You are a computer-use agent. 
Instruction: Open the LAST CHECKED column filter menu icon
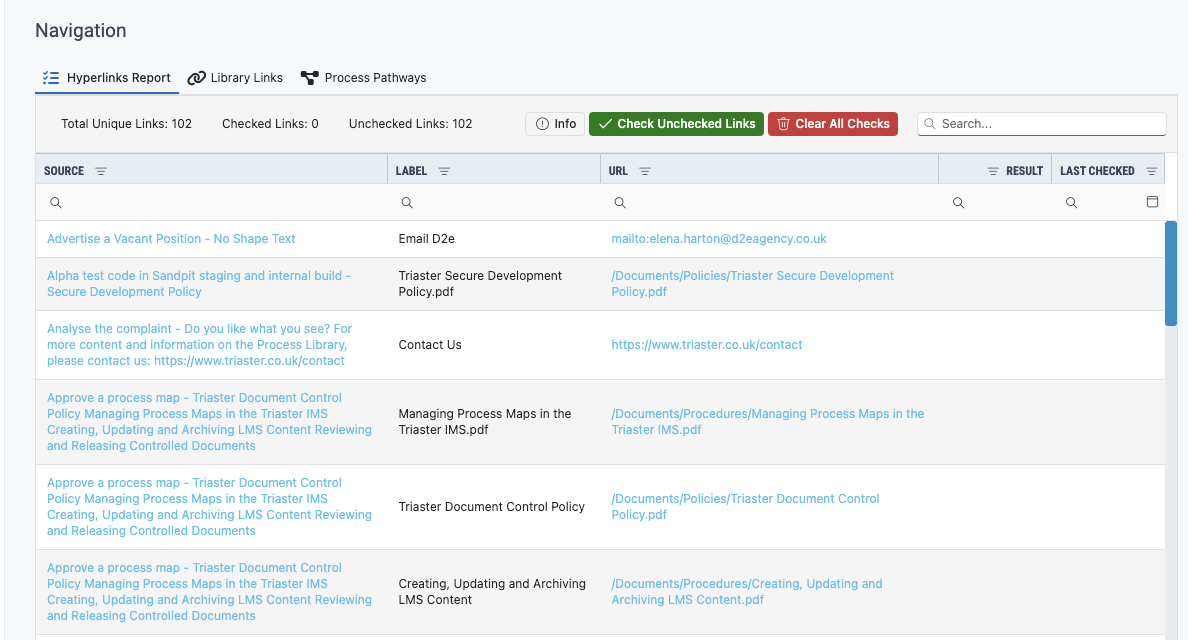[x=1152, y=171]
